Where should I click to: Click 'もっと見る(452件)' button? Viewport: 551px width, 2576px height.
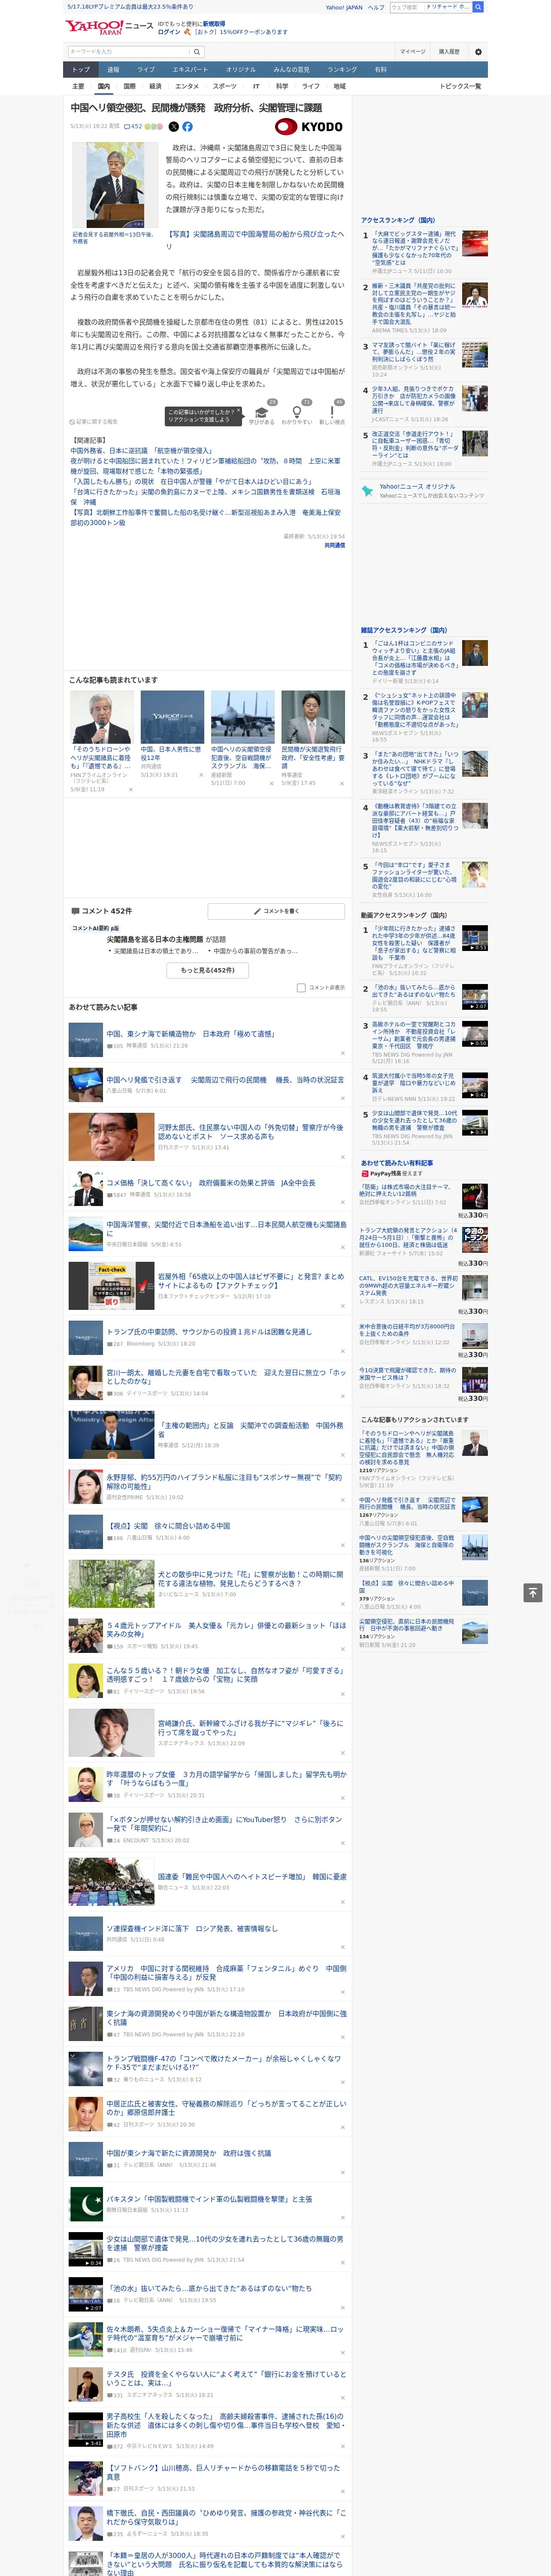point(208,970)
